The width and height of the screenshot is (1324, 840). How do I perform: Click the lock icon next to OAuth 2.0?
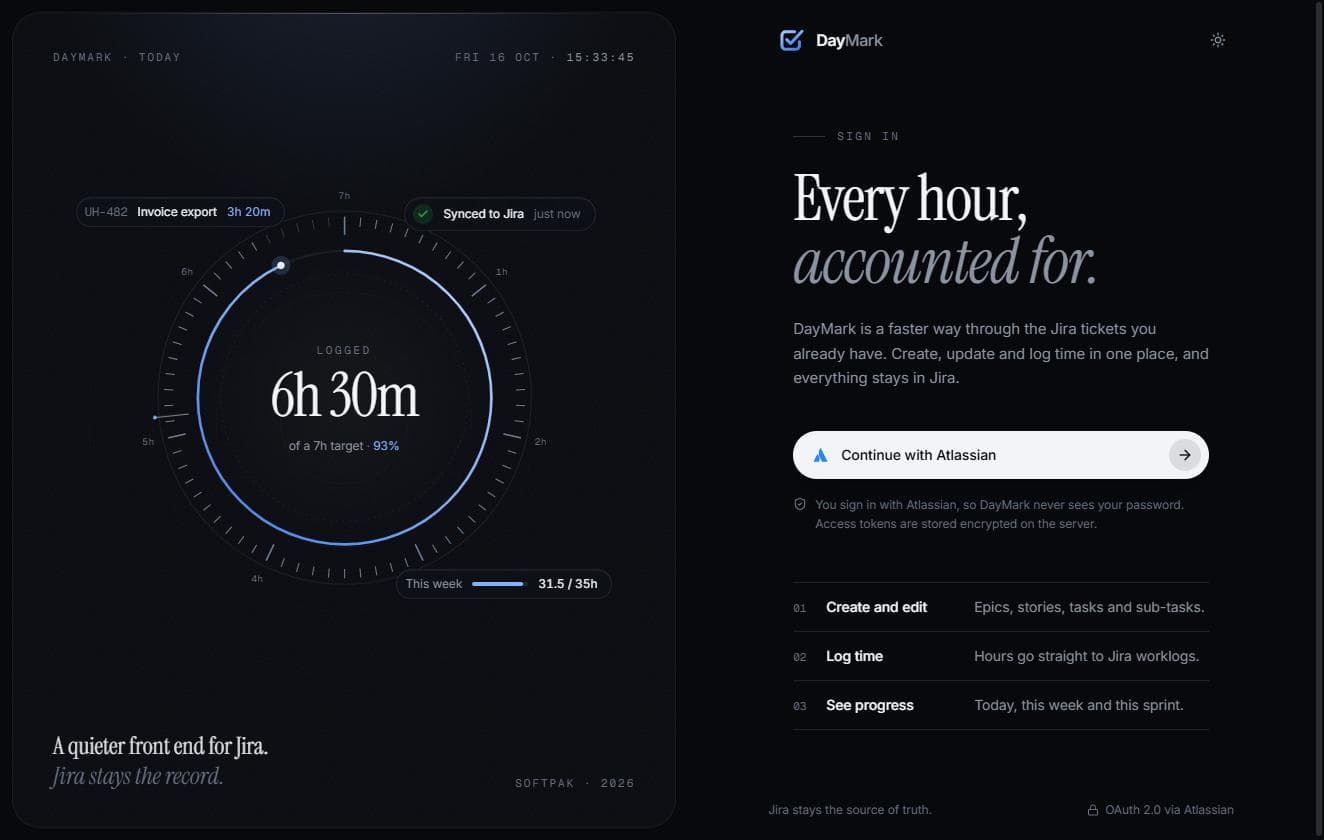pyautogui.click(x=1093, y=810)
